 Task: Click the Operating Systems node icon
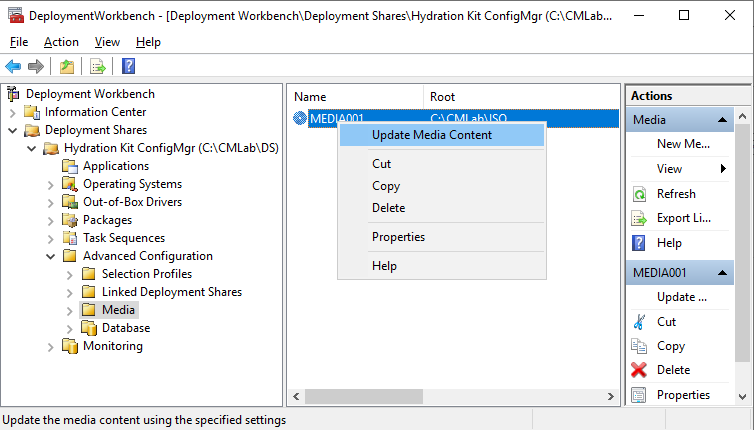pos(70,184)
